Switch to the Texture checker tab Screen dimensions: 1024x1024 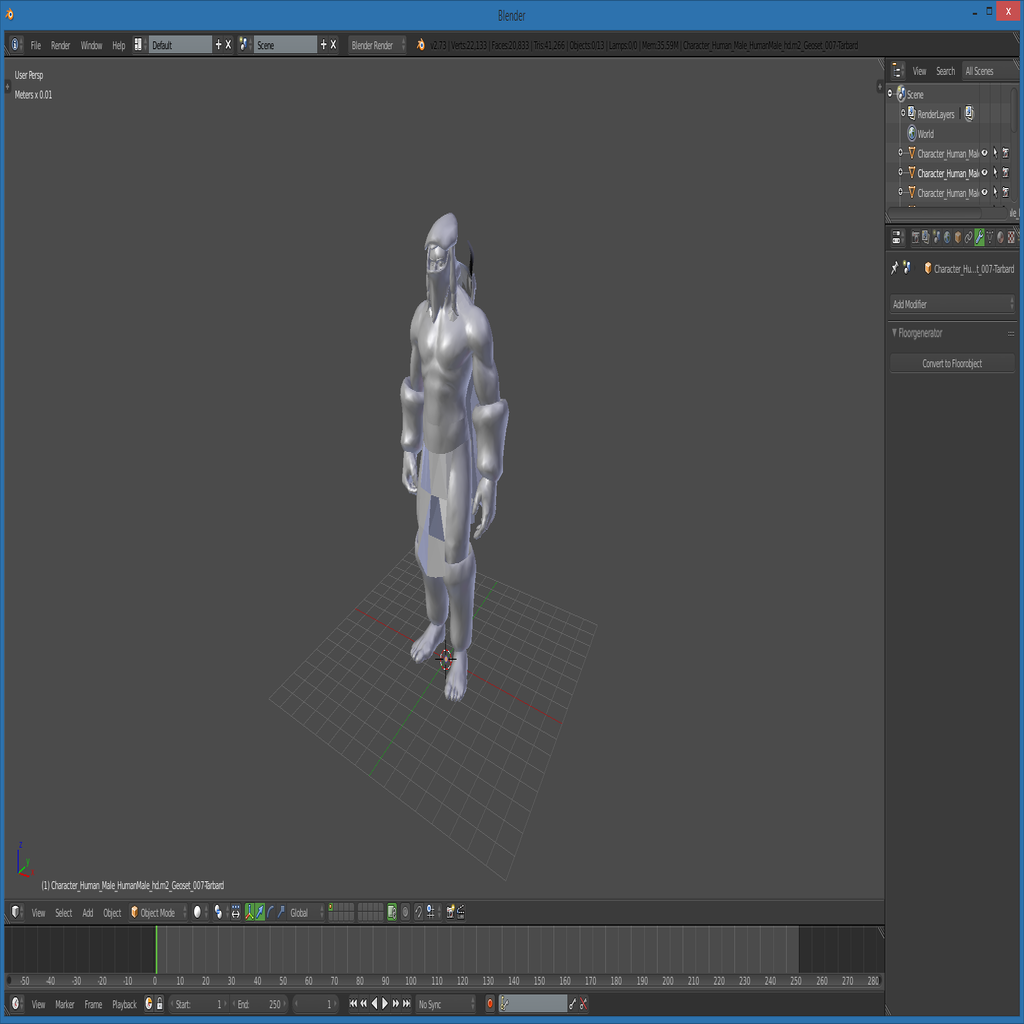(1011, 238)
